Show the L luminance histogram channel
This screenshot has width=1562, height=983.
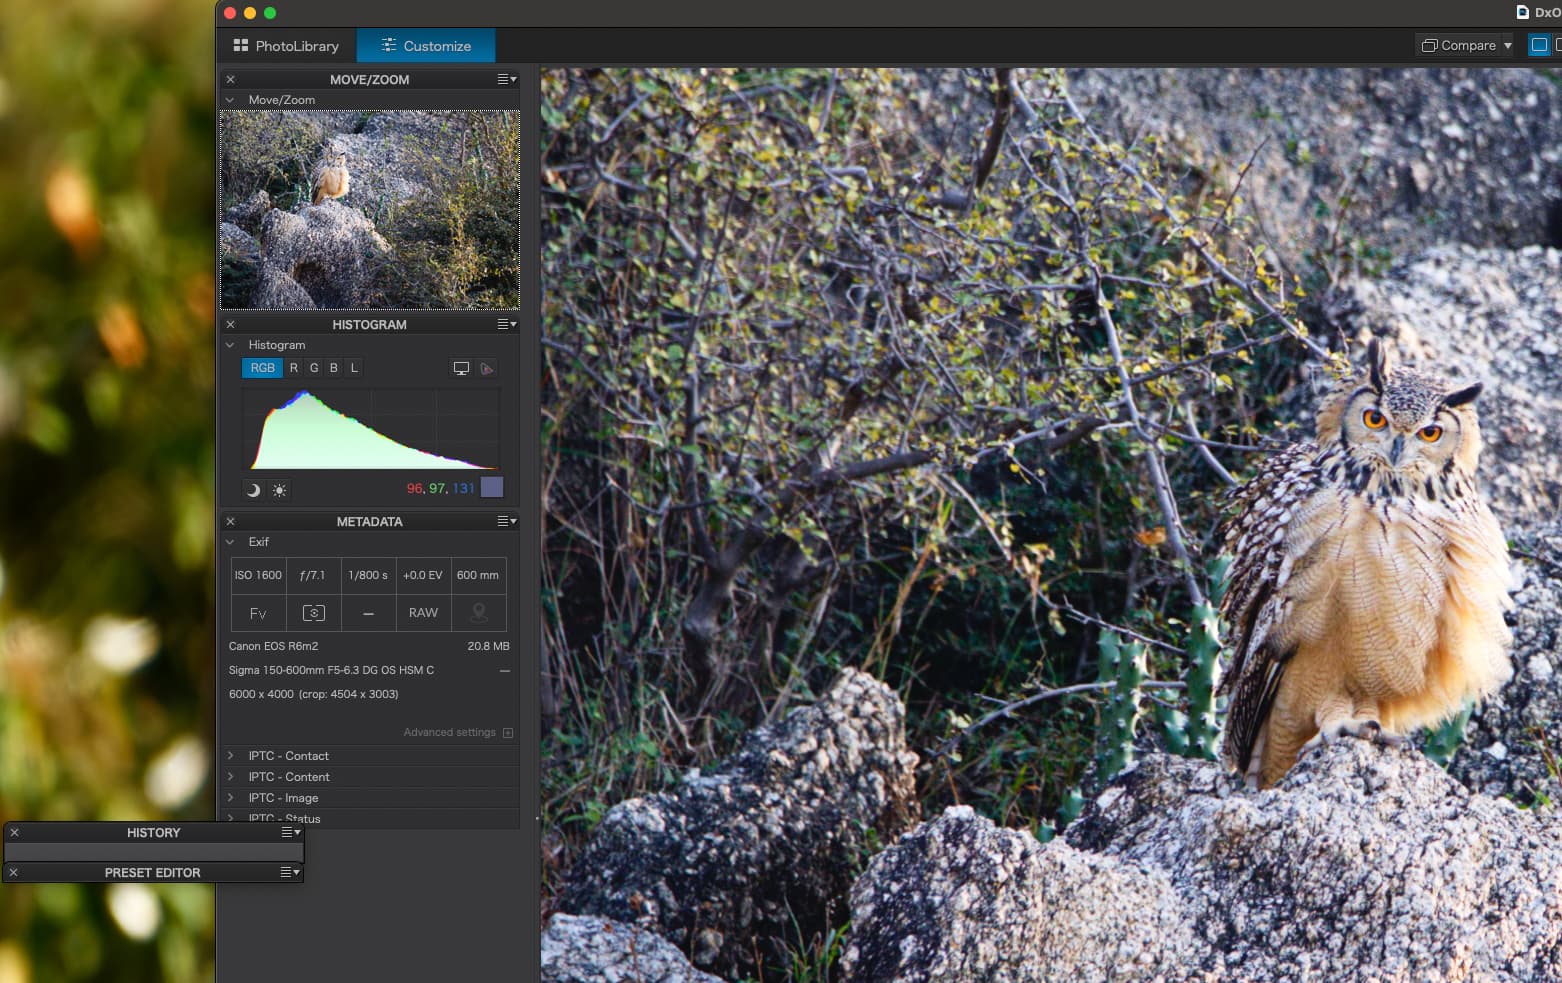tap(354, 368)
